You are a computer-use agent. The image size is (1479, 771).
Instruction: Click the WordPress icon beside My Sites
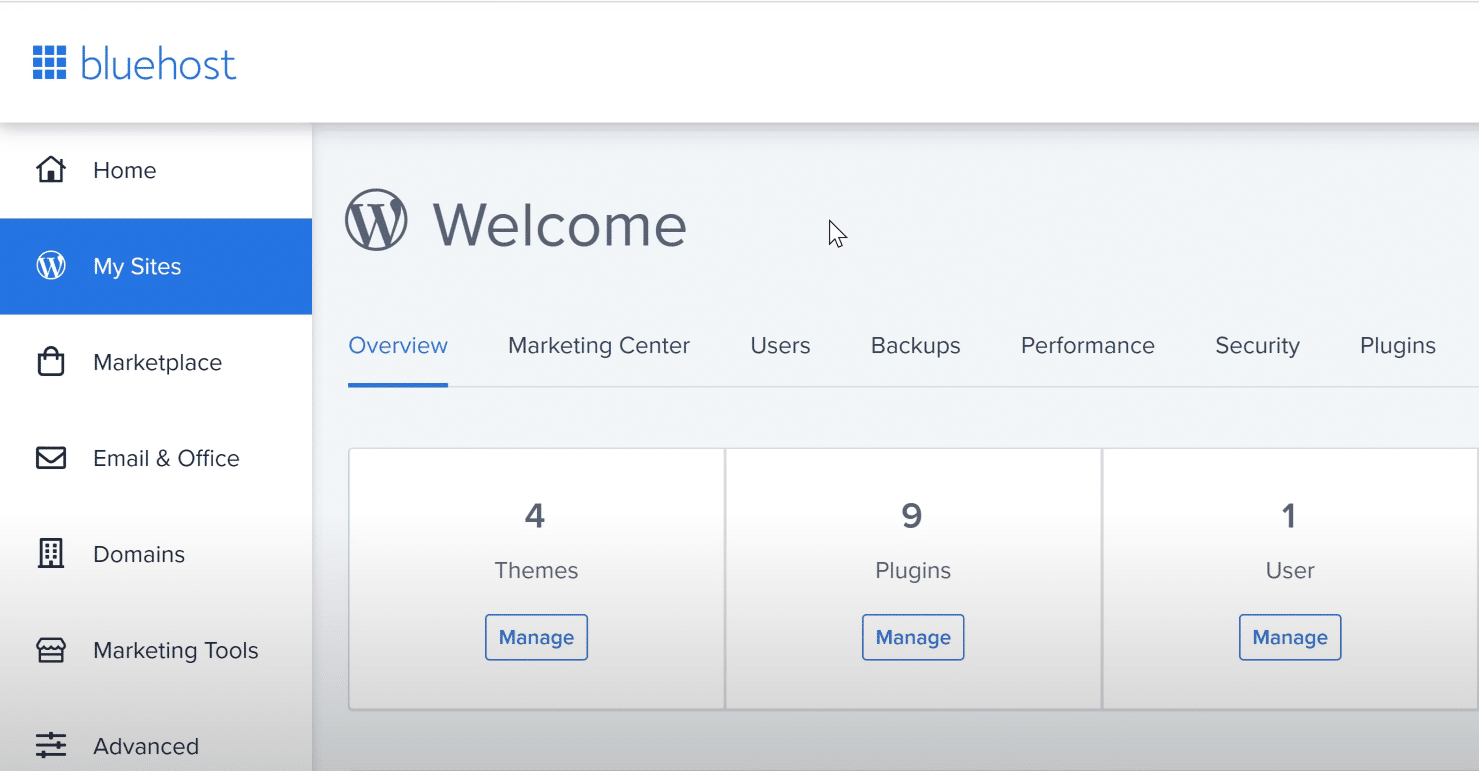pyautogui.click(x=50, y=266)
